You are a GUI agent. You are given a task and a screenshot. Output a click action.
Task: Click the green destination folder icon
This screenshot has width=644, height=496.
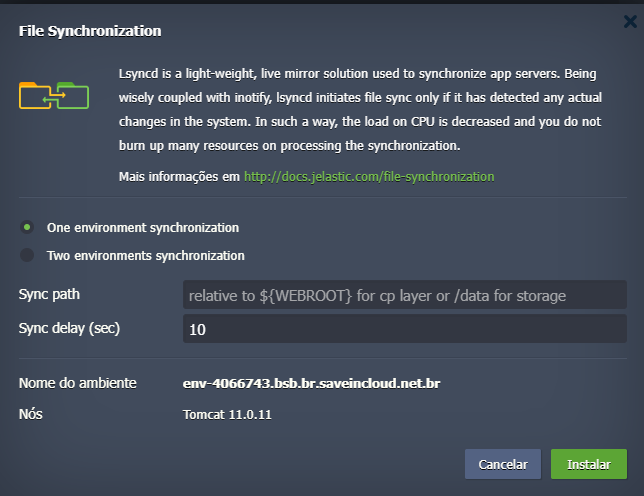click(x=74, y=94)
